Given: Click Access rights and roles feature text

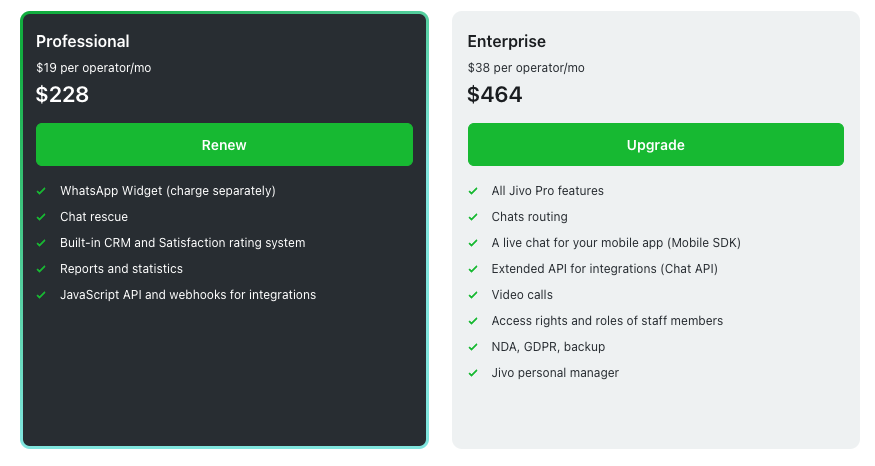Looking at the screenshot, I should point(607,321).
